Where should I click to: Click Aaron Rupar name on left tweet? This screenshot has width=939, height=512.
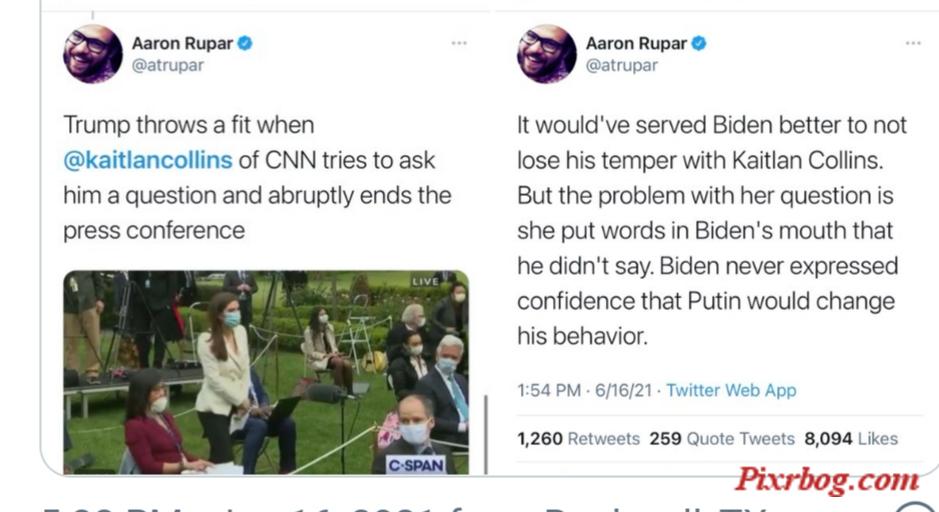[x=182, y=43]
